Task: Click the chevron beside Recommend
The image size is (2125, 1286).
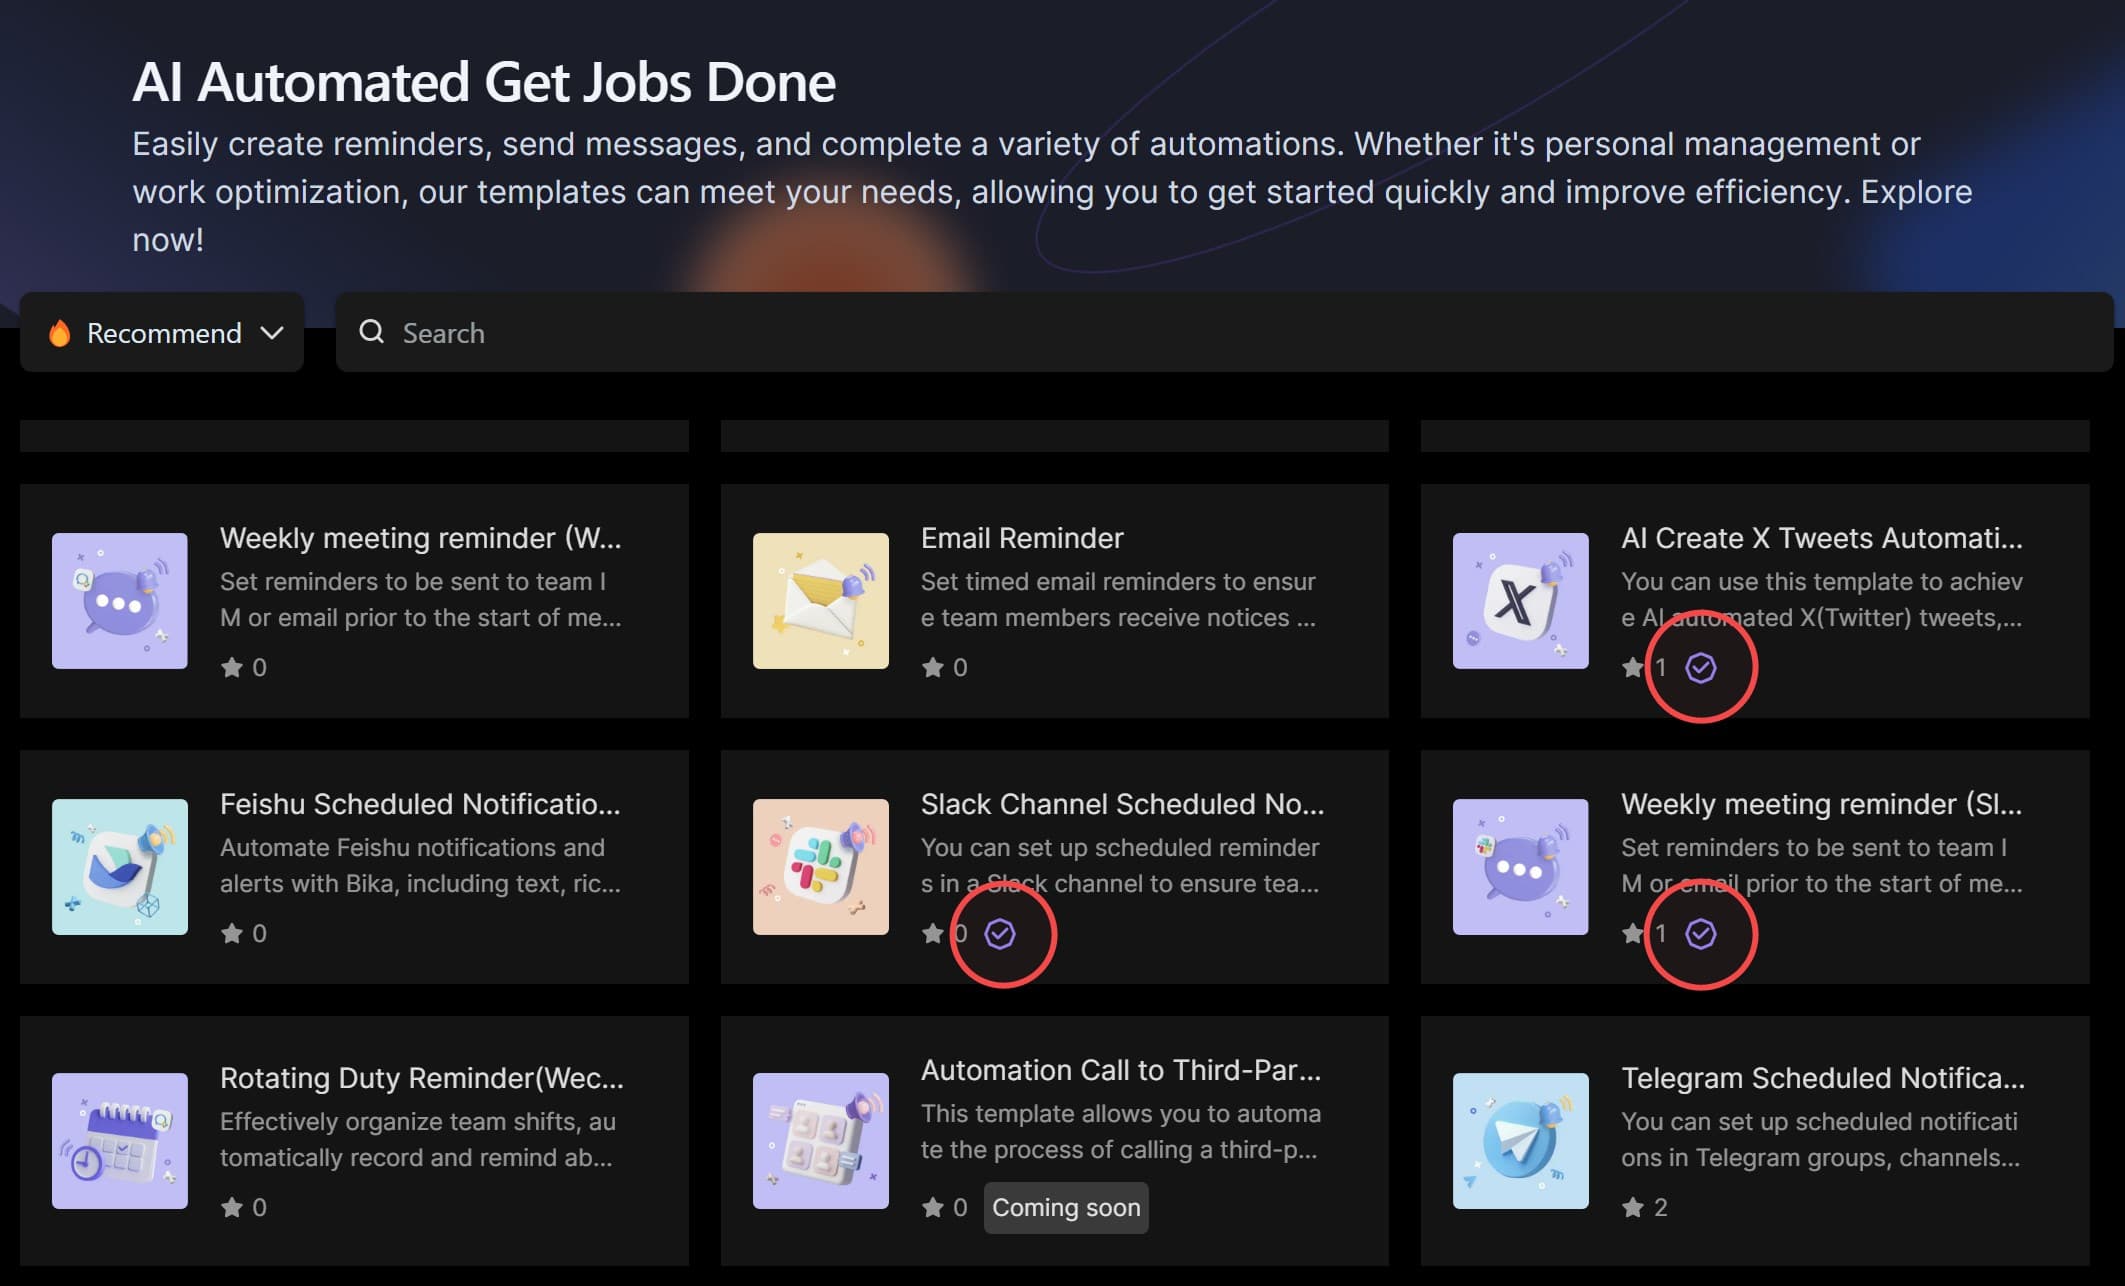Action: point(272,333)
